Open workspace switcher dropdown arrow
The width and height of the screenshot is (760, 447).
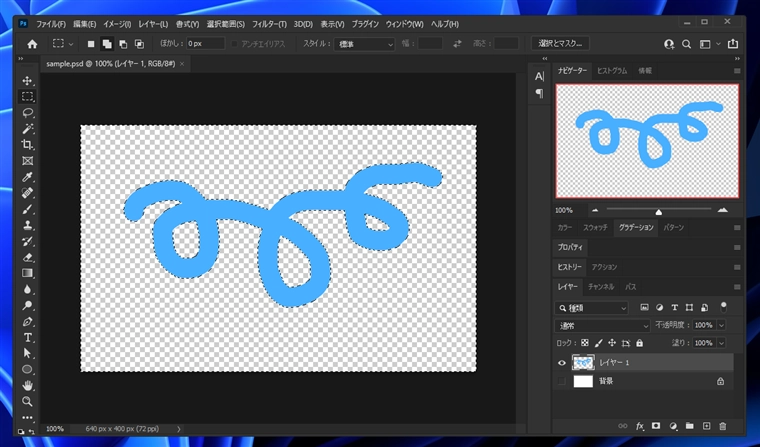coord(718,44)
